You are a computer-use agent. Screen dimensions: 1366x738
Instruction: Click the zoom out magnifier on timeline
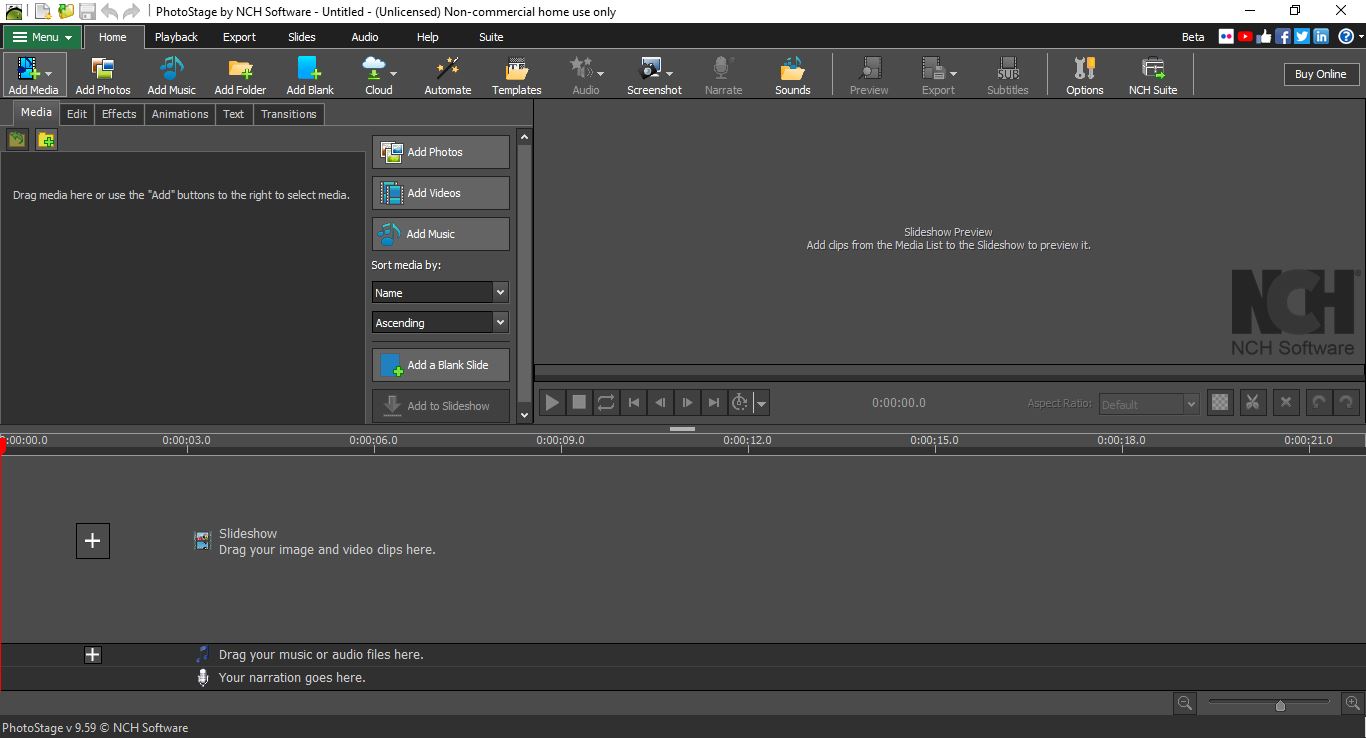[1185, 703]
